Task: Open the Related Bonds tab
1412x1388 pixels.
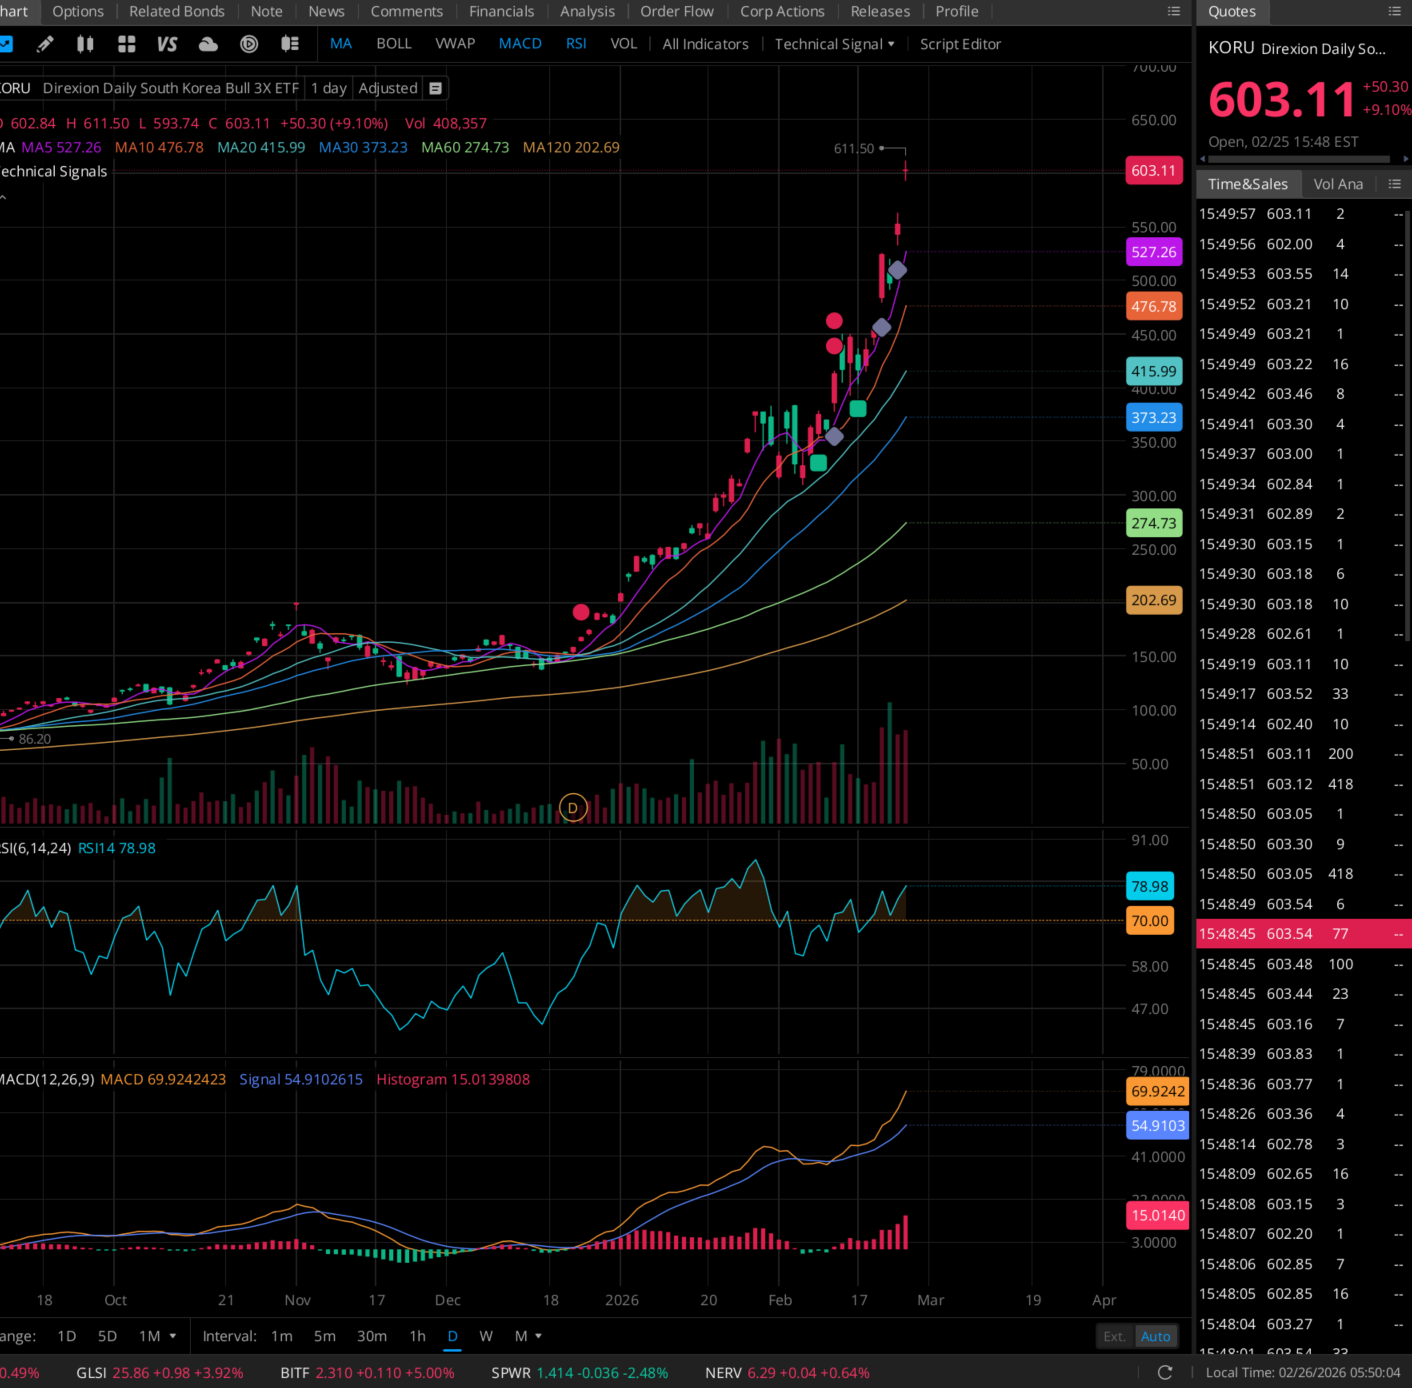Action: coord(177,12)
